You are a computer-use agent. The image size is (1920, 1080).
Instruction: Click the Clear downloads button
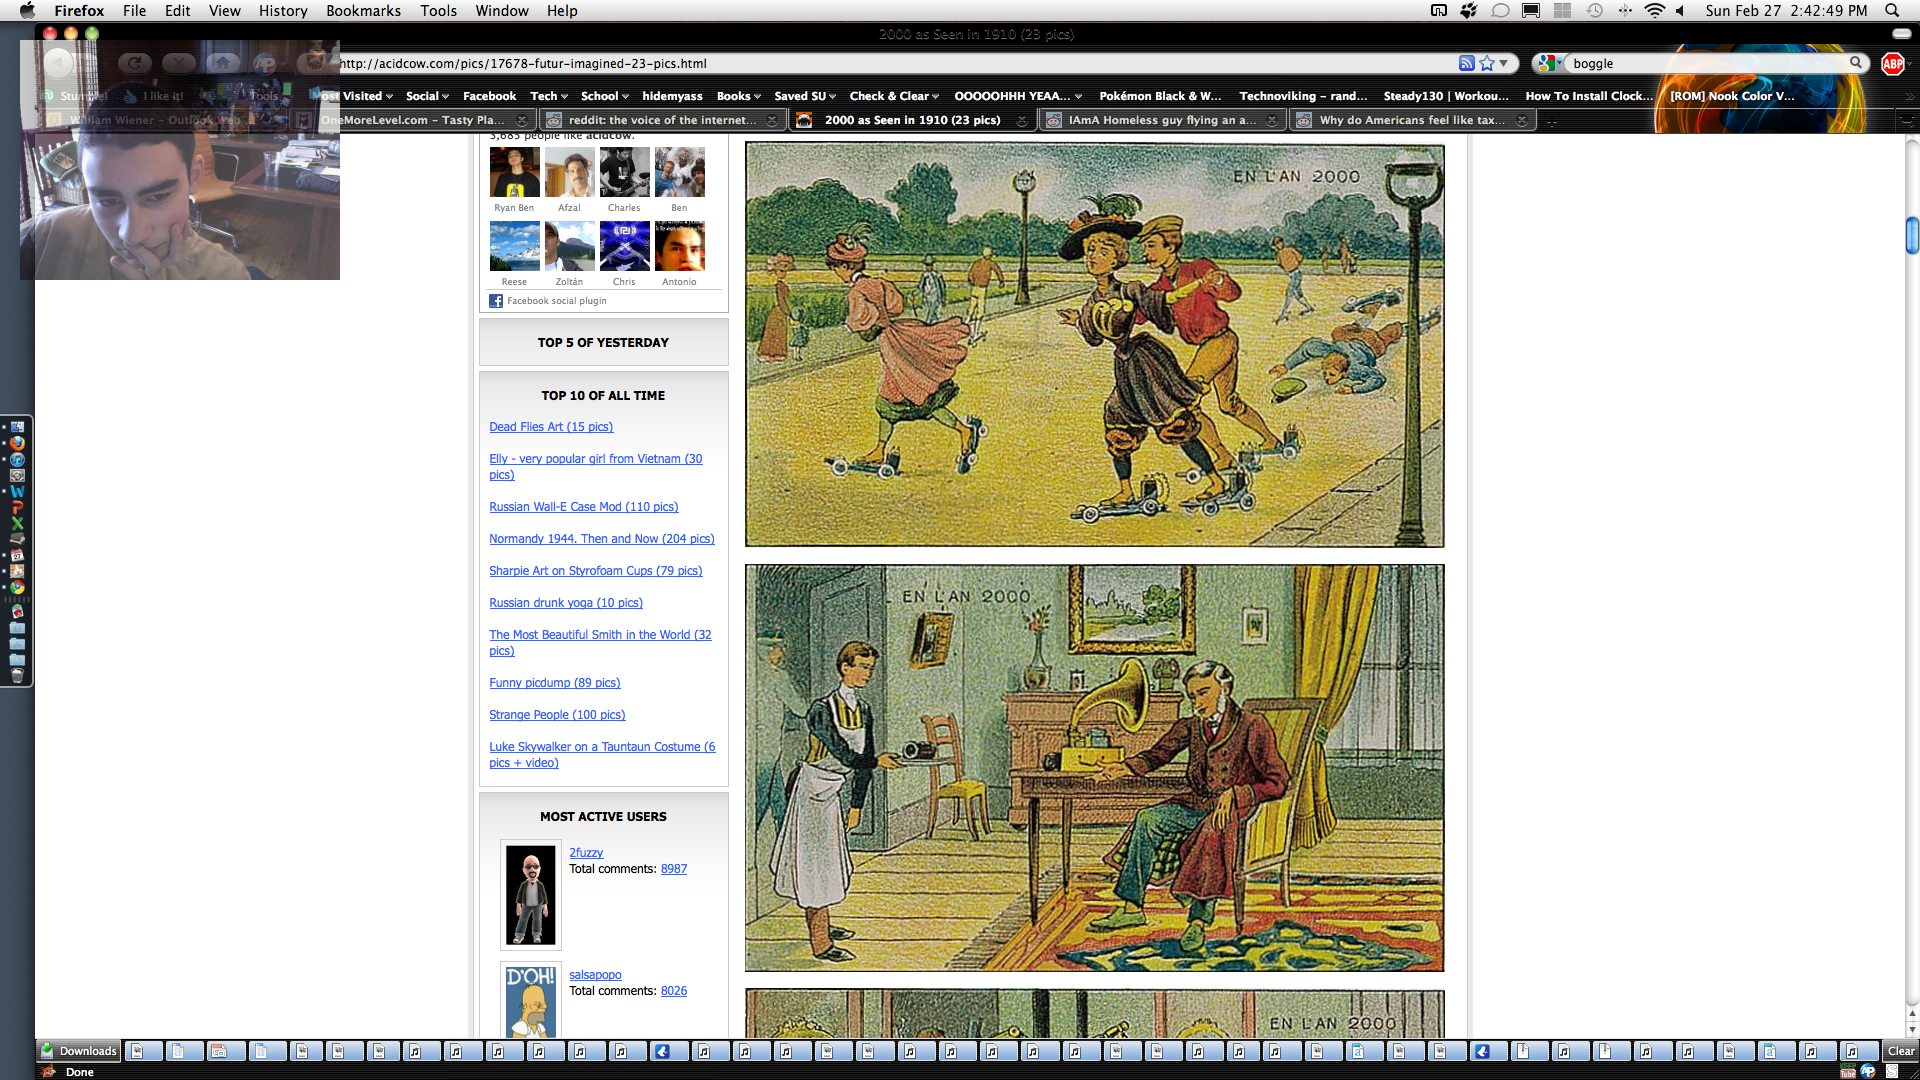pos(1900,1051)
